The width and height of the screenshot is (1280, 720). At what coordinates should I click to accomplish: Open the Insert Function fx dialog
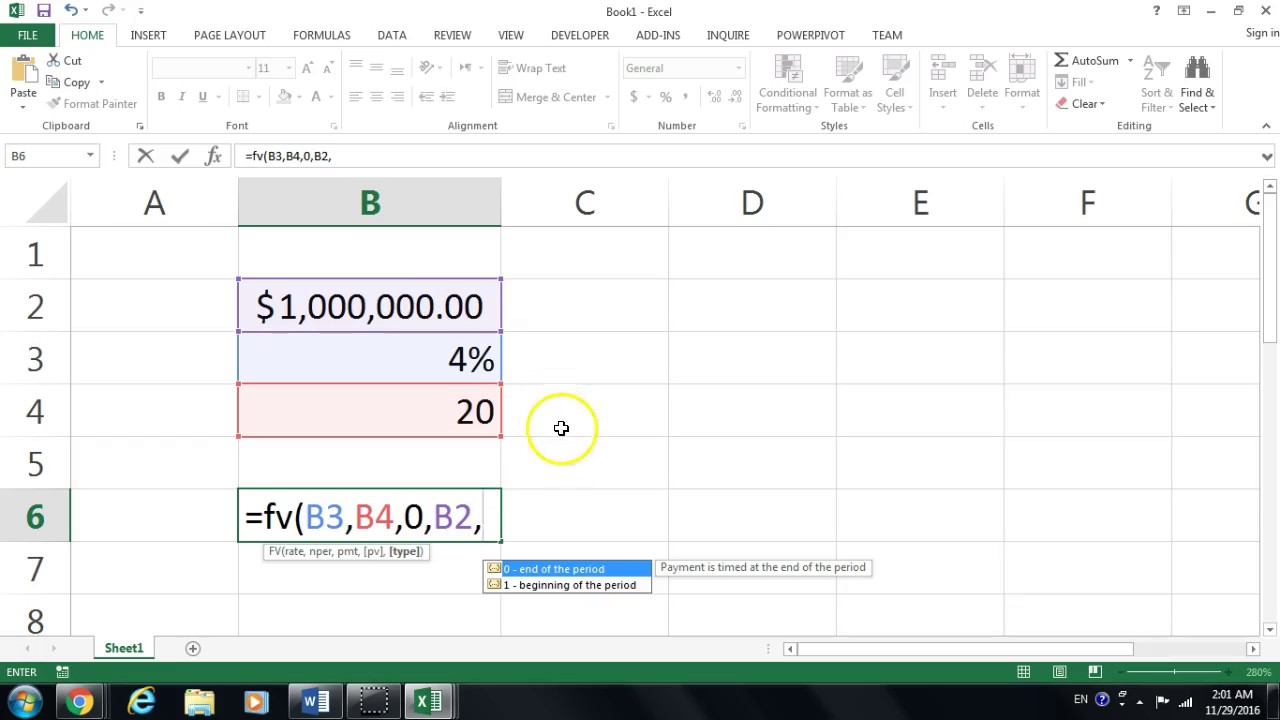(213, 156)
